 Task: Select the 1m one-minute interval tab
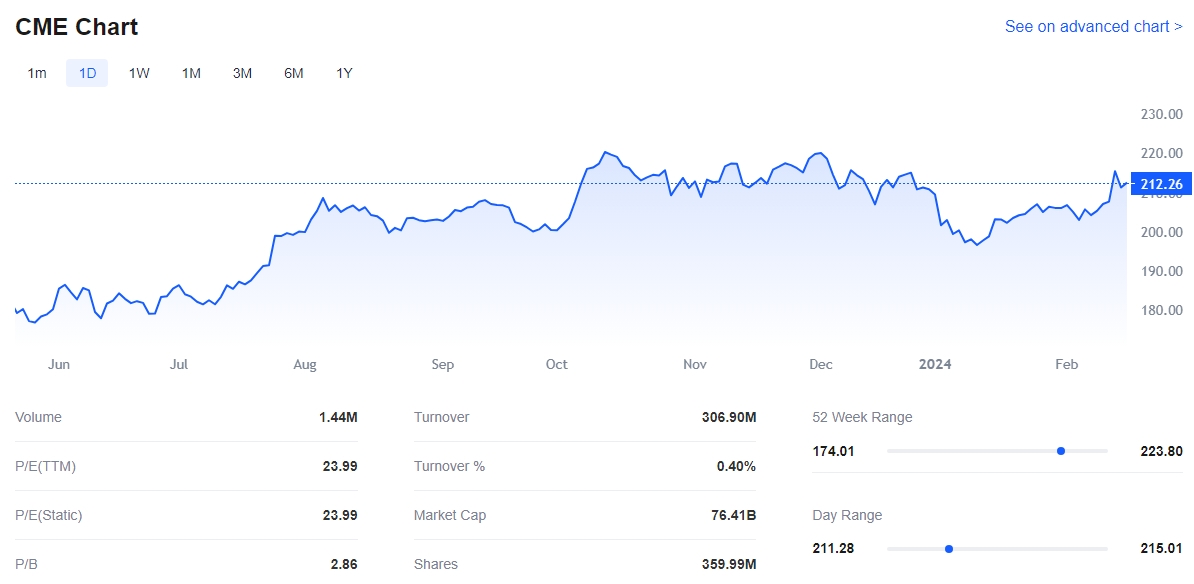click(37, 73)
